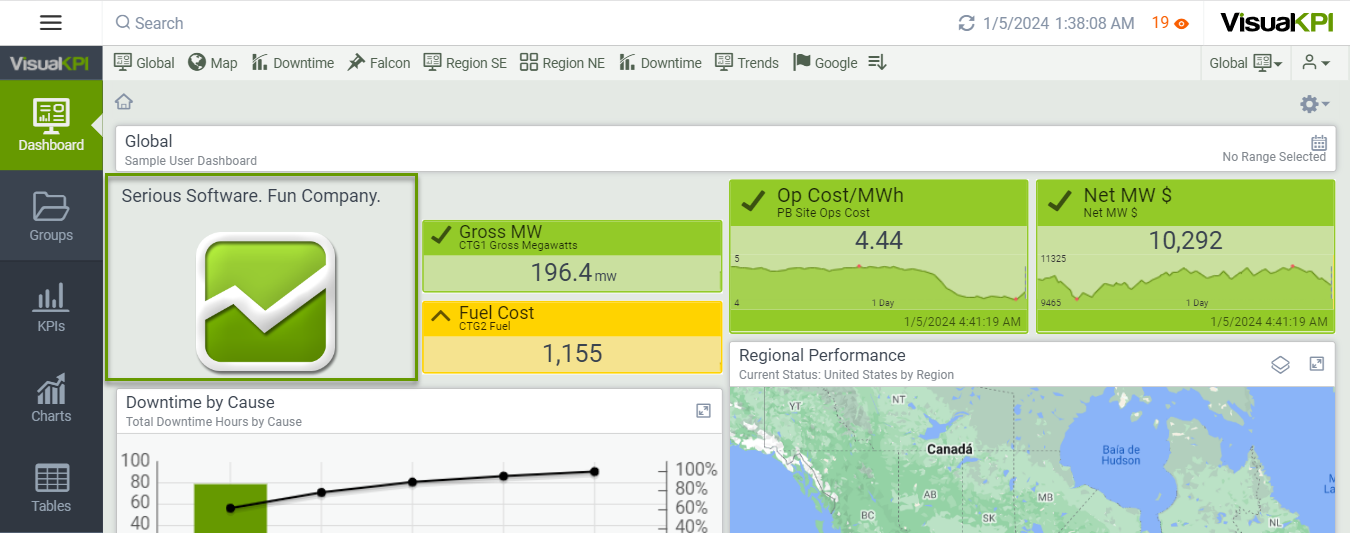Viewport: 1350px width, 533px height.
Task: Toggle the watch list eye icon
Action: tap(1181, 23)
